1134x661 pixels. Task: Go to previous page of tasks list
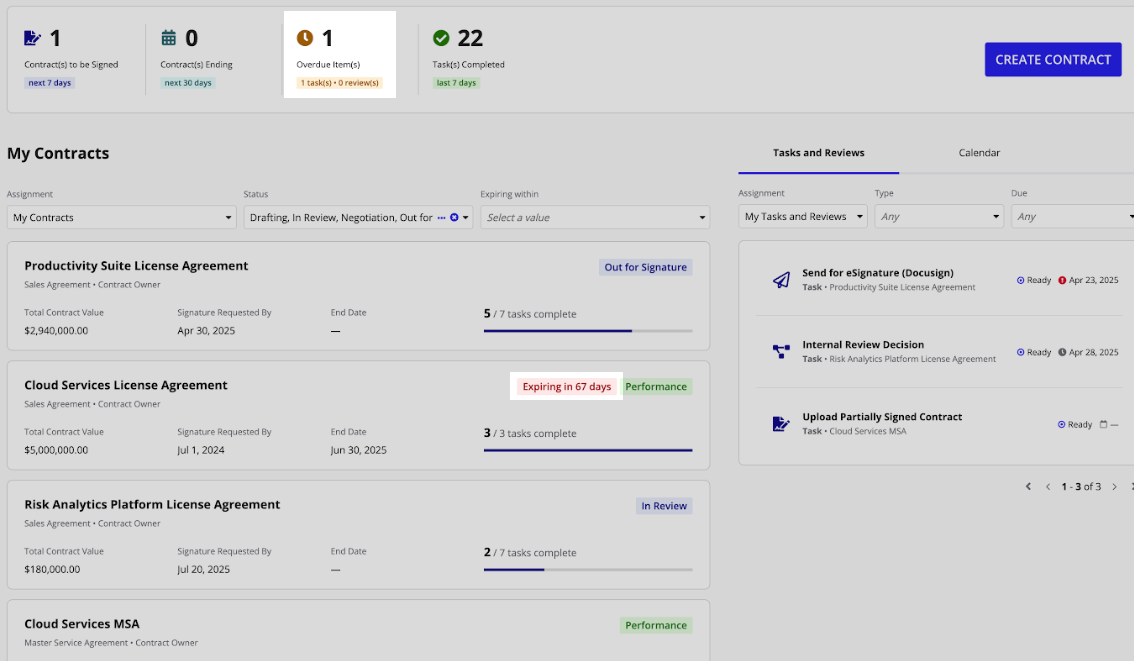pyautogui.click(x=1048, y=487)
